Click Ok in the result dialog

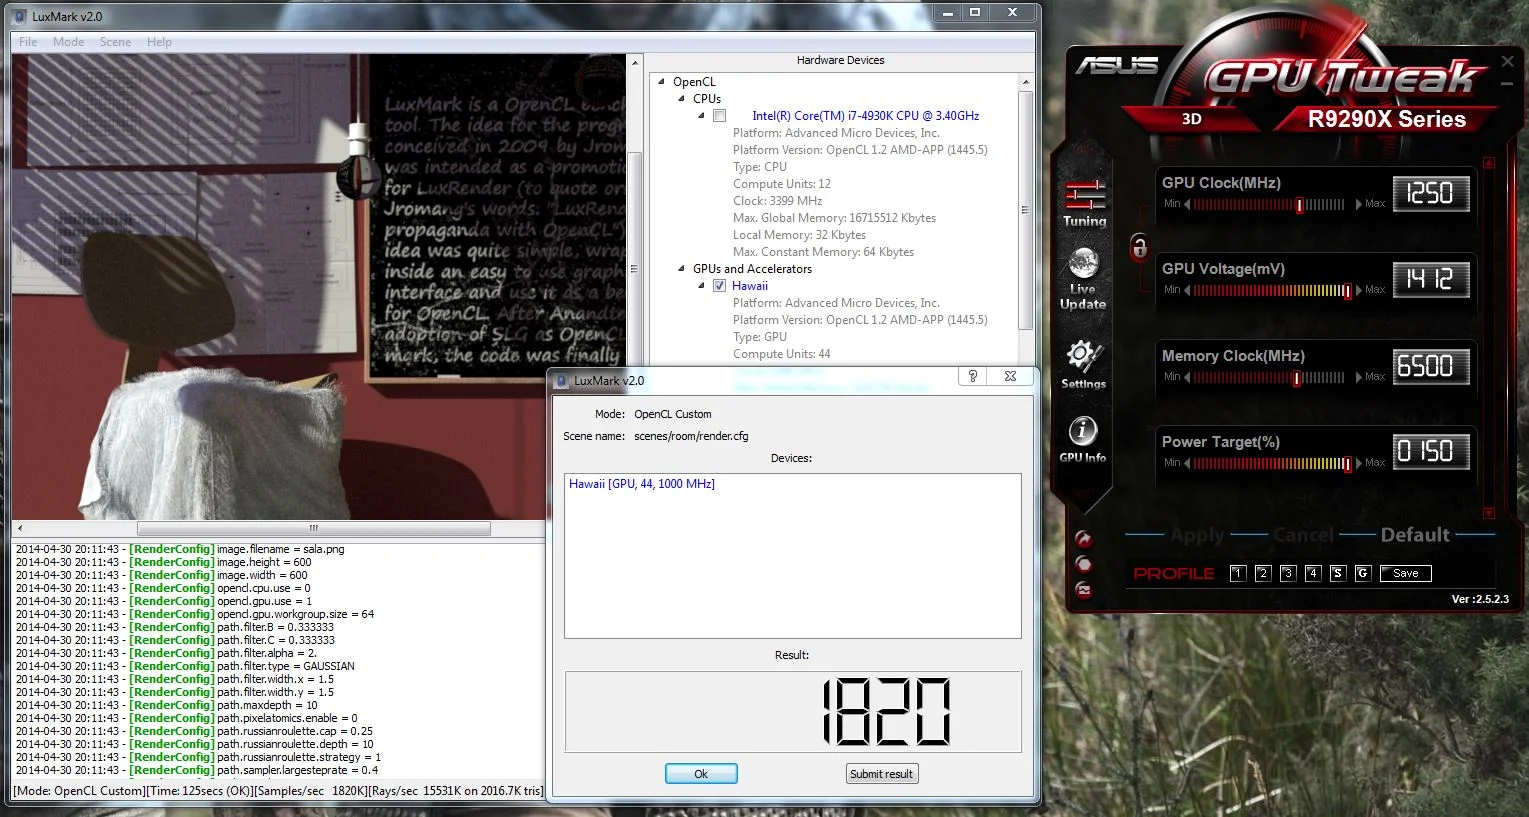tap(701, 774)
